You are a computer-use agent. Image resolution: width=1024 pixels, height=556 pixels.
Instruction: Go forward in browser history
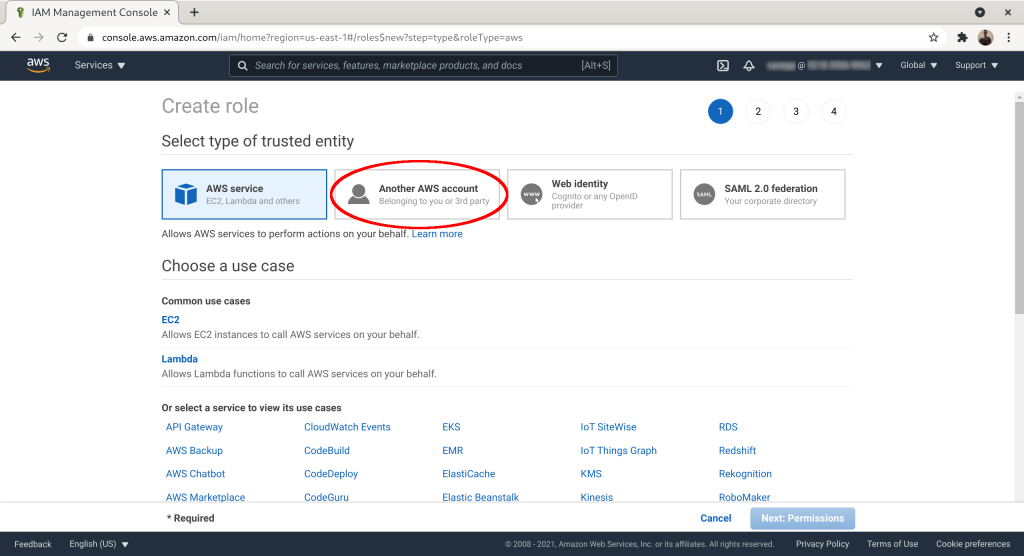[39, 37]
